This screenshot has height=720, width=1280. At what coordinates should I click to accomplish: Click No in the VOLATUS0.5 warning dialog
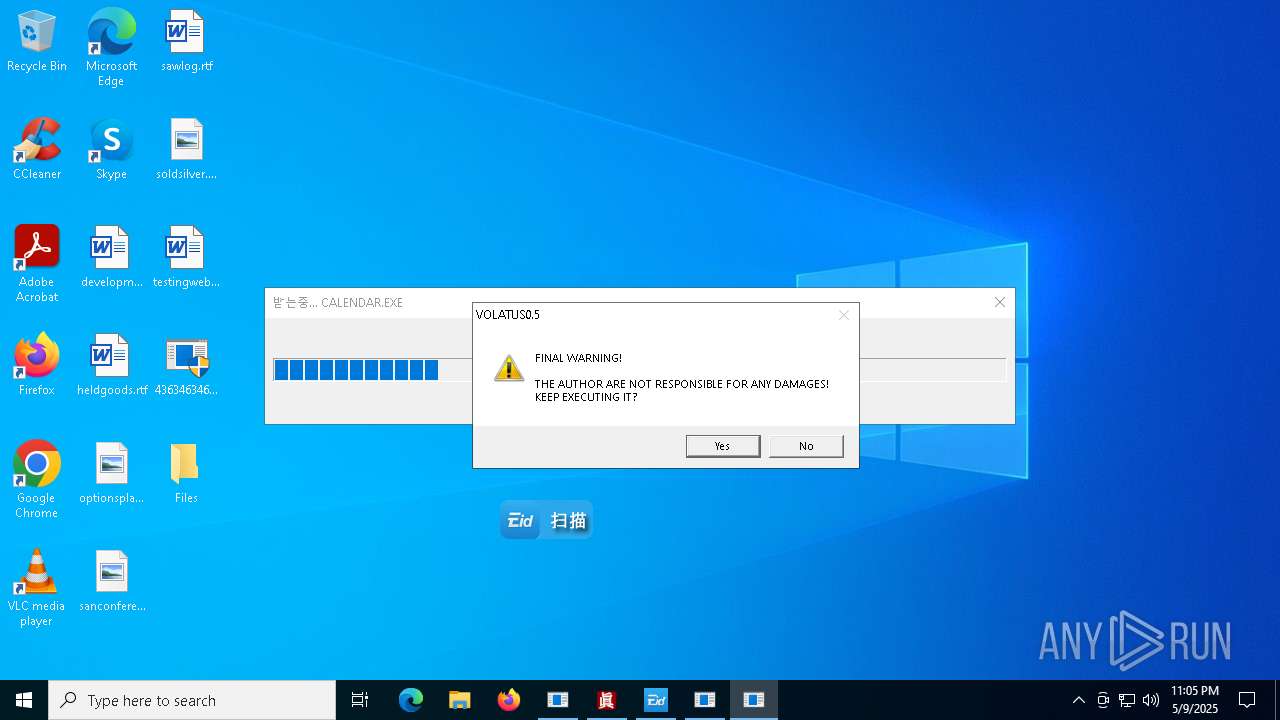(x=806, y=446)
